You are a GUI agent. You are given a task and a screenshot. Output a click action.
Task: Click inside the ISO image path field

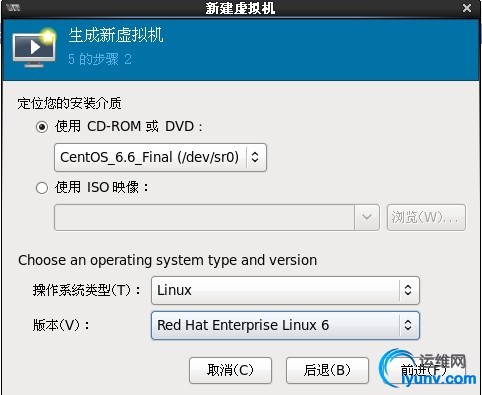point(204,217)
